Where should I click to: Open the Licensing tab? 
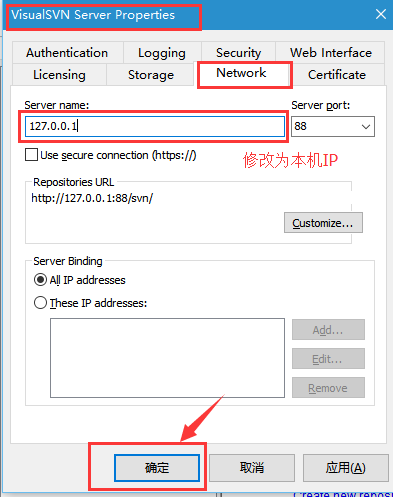click(x=59, y=75)
